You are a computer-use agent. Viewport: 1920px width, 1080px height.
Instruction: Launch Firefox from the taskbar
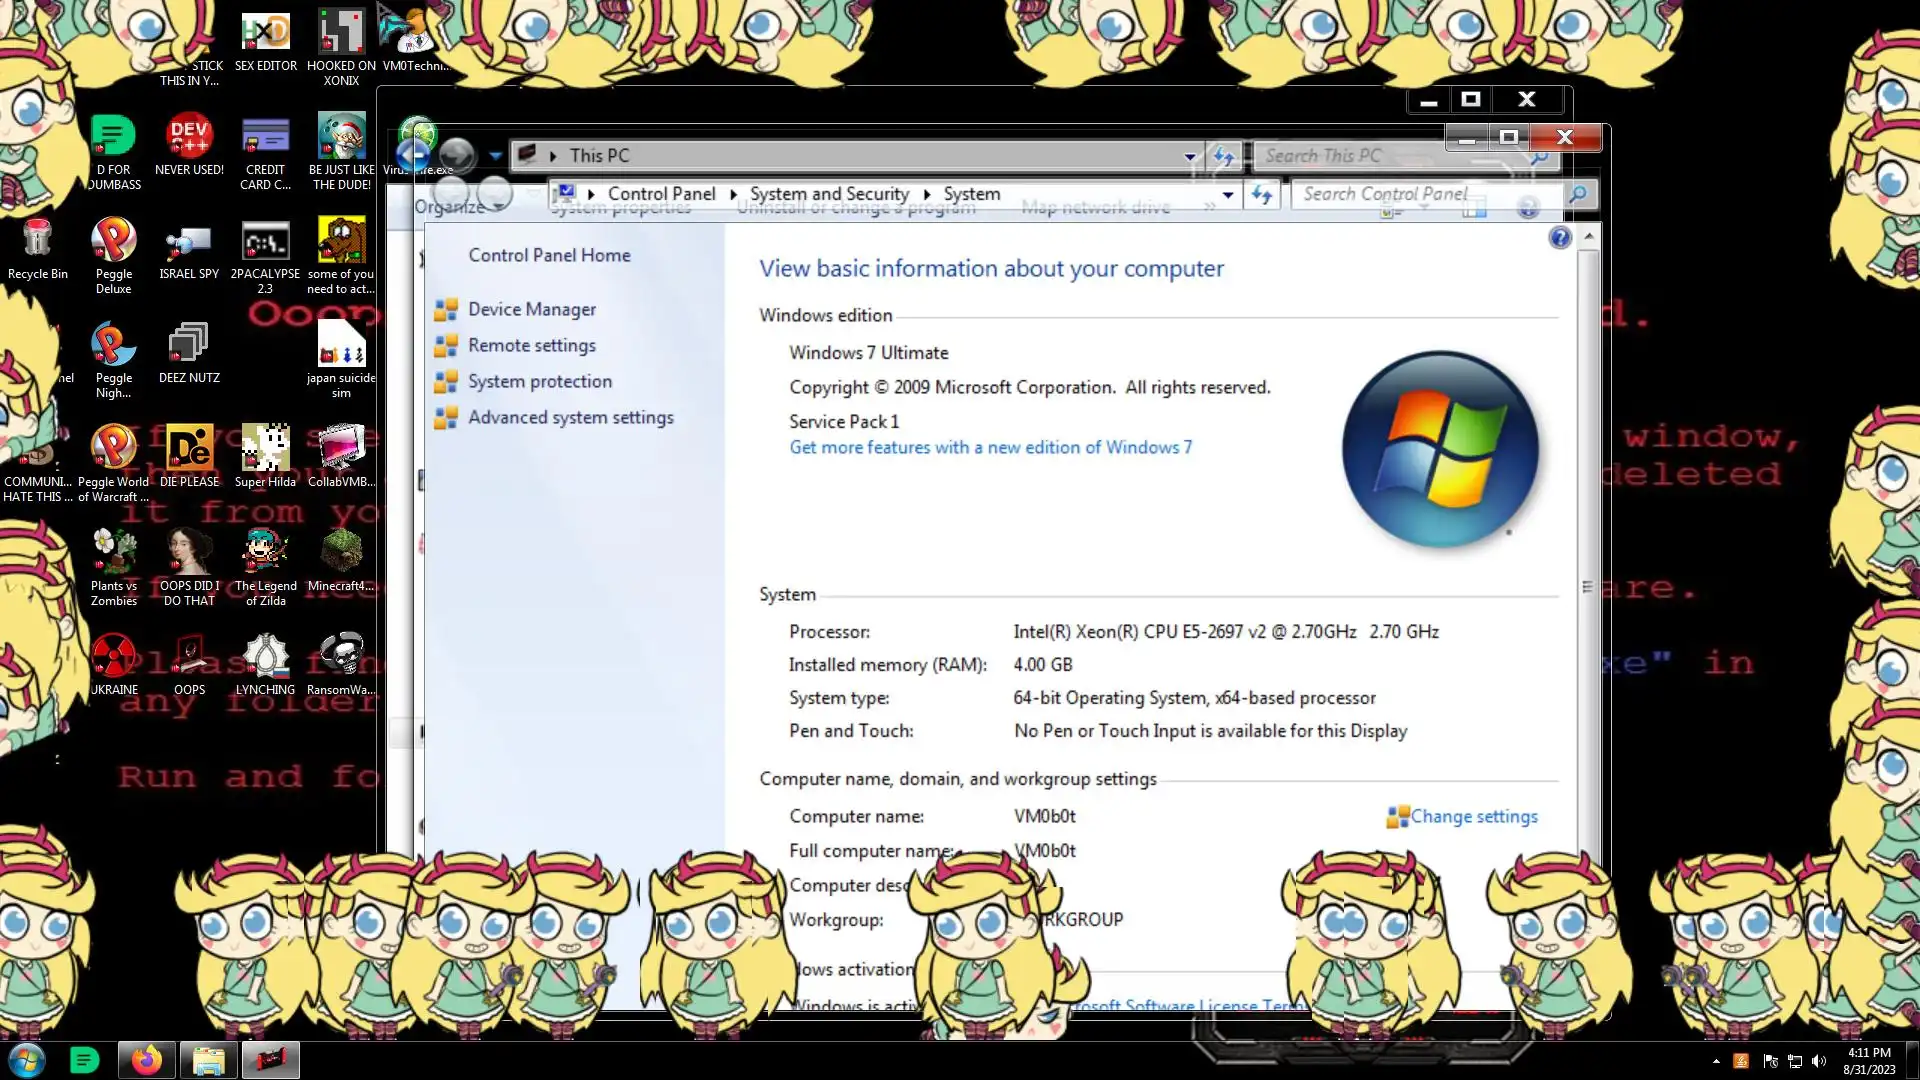click(x=146, y=1060)
